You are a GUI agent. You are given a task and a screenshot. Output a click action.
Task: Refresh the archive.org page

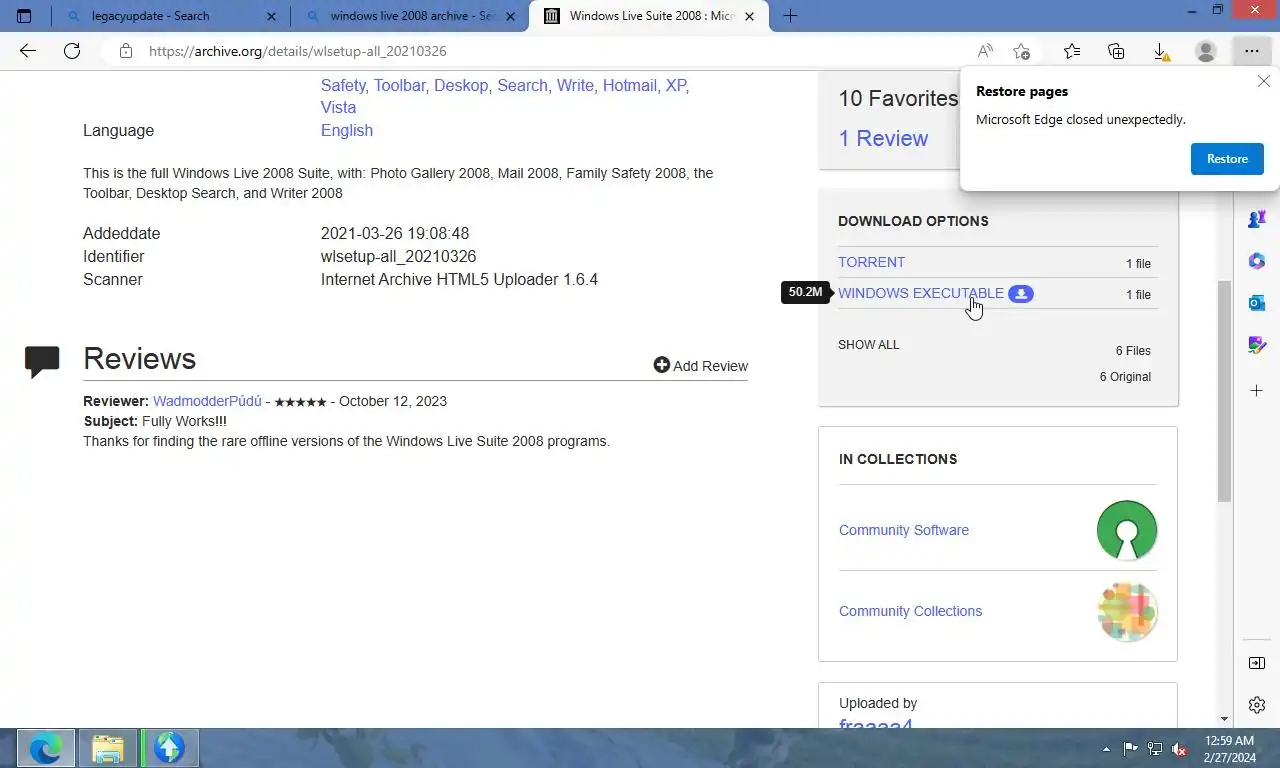(x=72, y=51)
